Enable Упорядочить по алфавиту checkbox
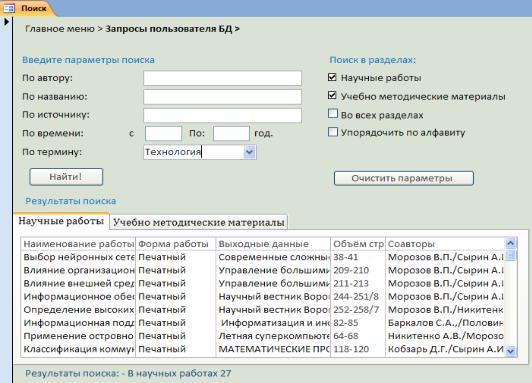532x383 pixels. [x=333, y=132]
